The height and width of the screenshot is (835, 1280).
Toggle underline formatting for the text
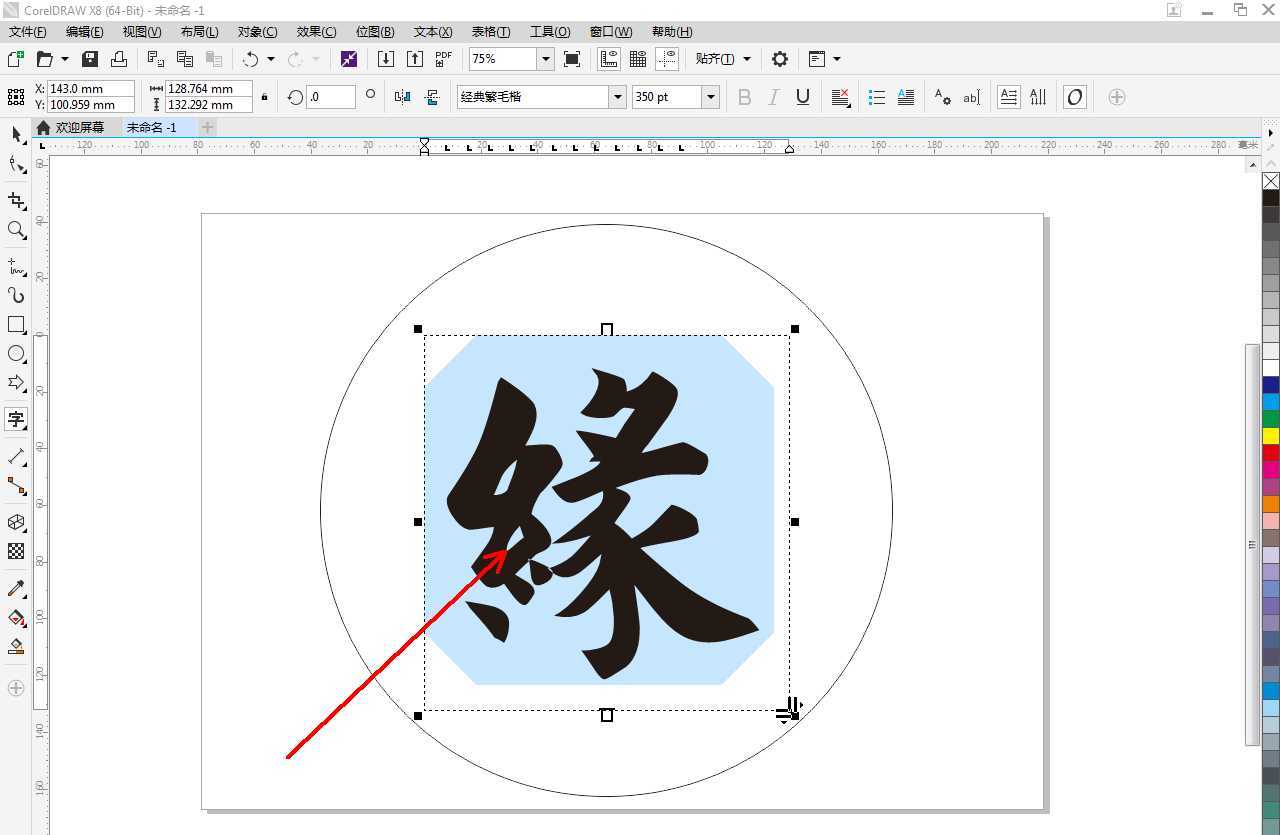point(801,96)
